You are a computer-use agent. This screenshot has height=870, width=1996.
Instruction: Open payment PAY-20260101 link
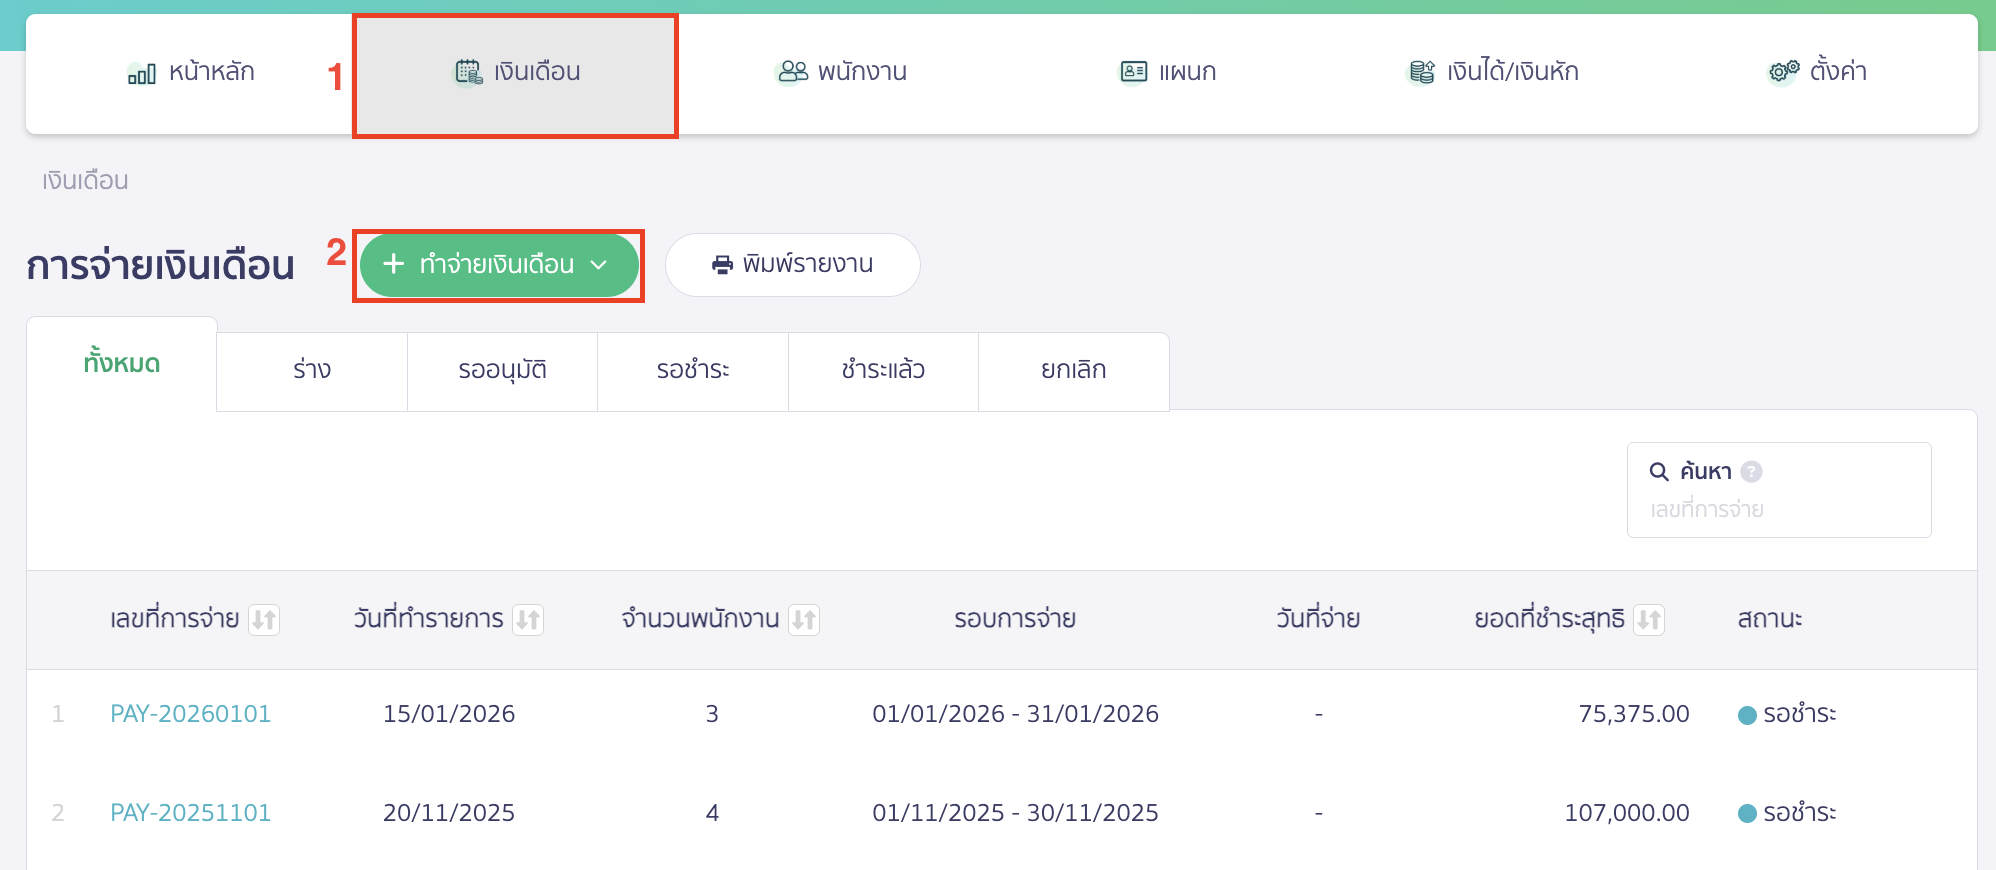[190, 714]
